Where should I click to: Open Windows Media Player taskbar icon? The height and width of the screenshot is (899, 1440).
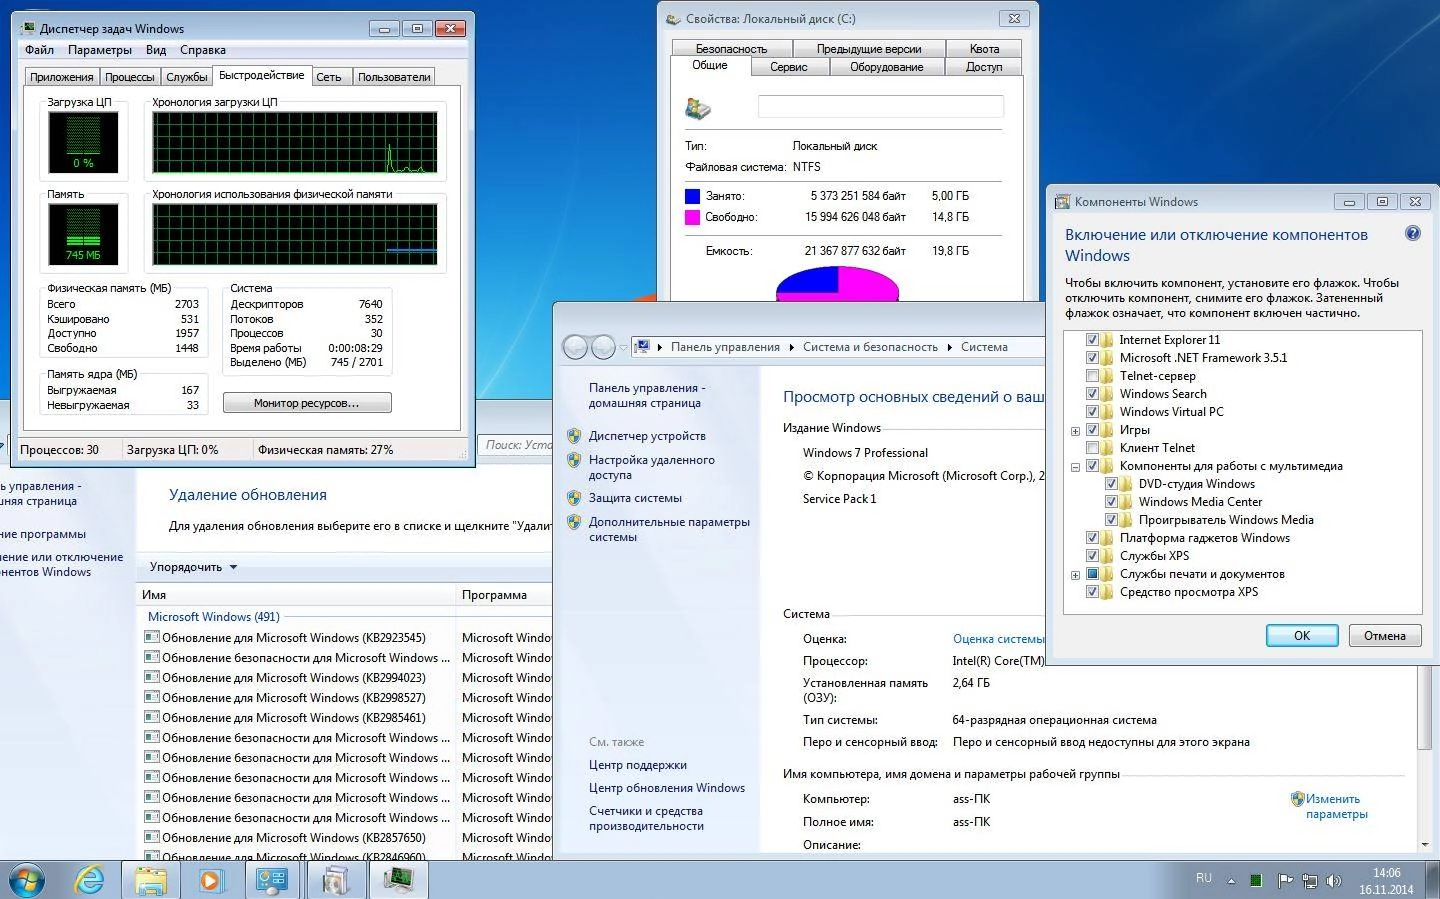point(210,880)
